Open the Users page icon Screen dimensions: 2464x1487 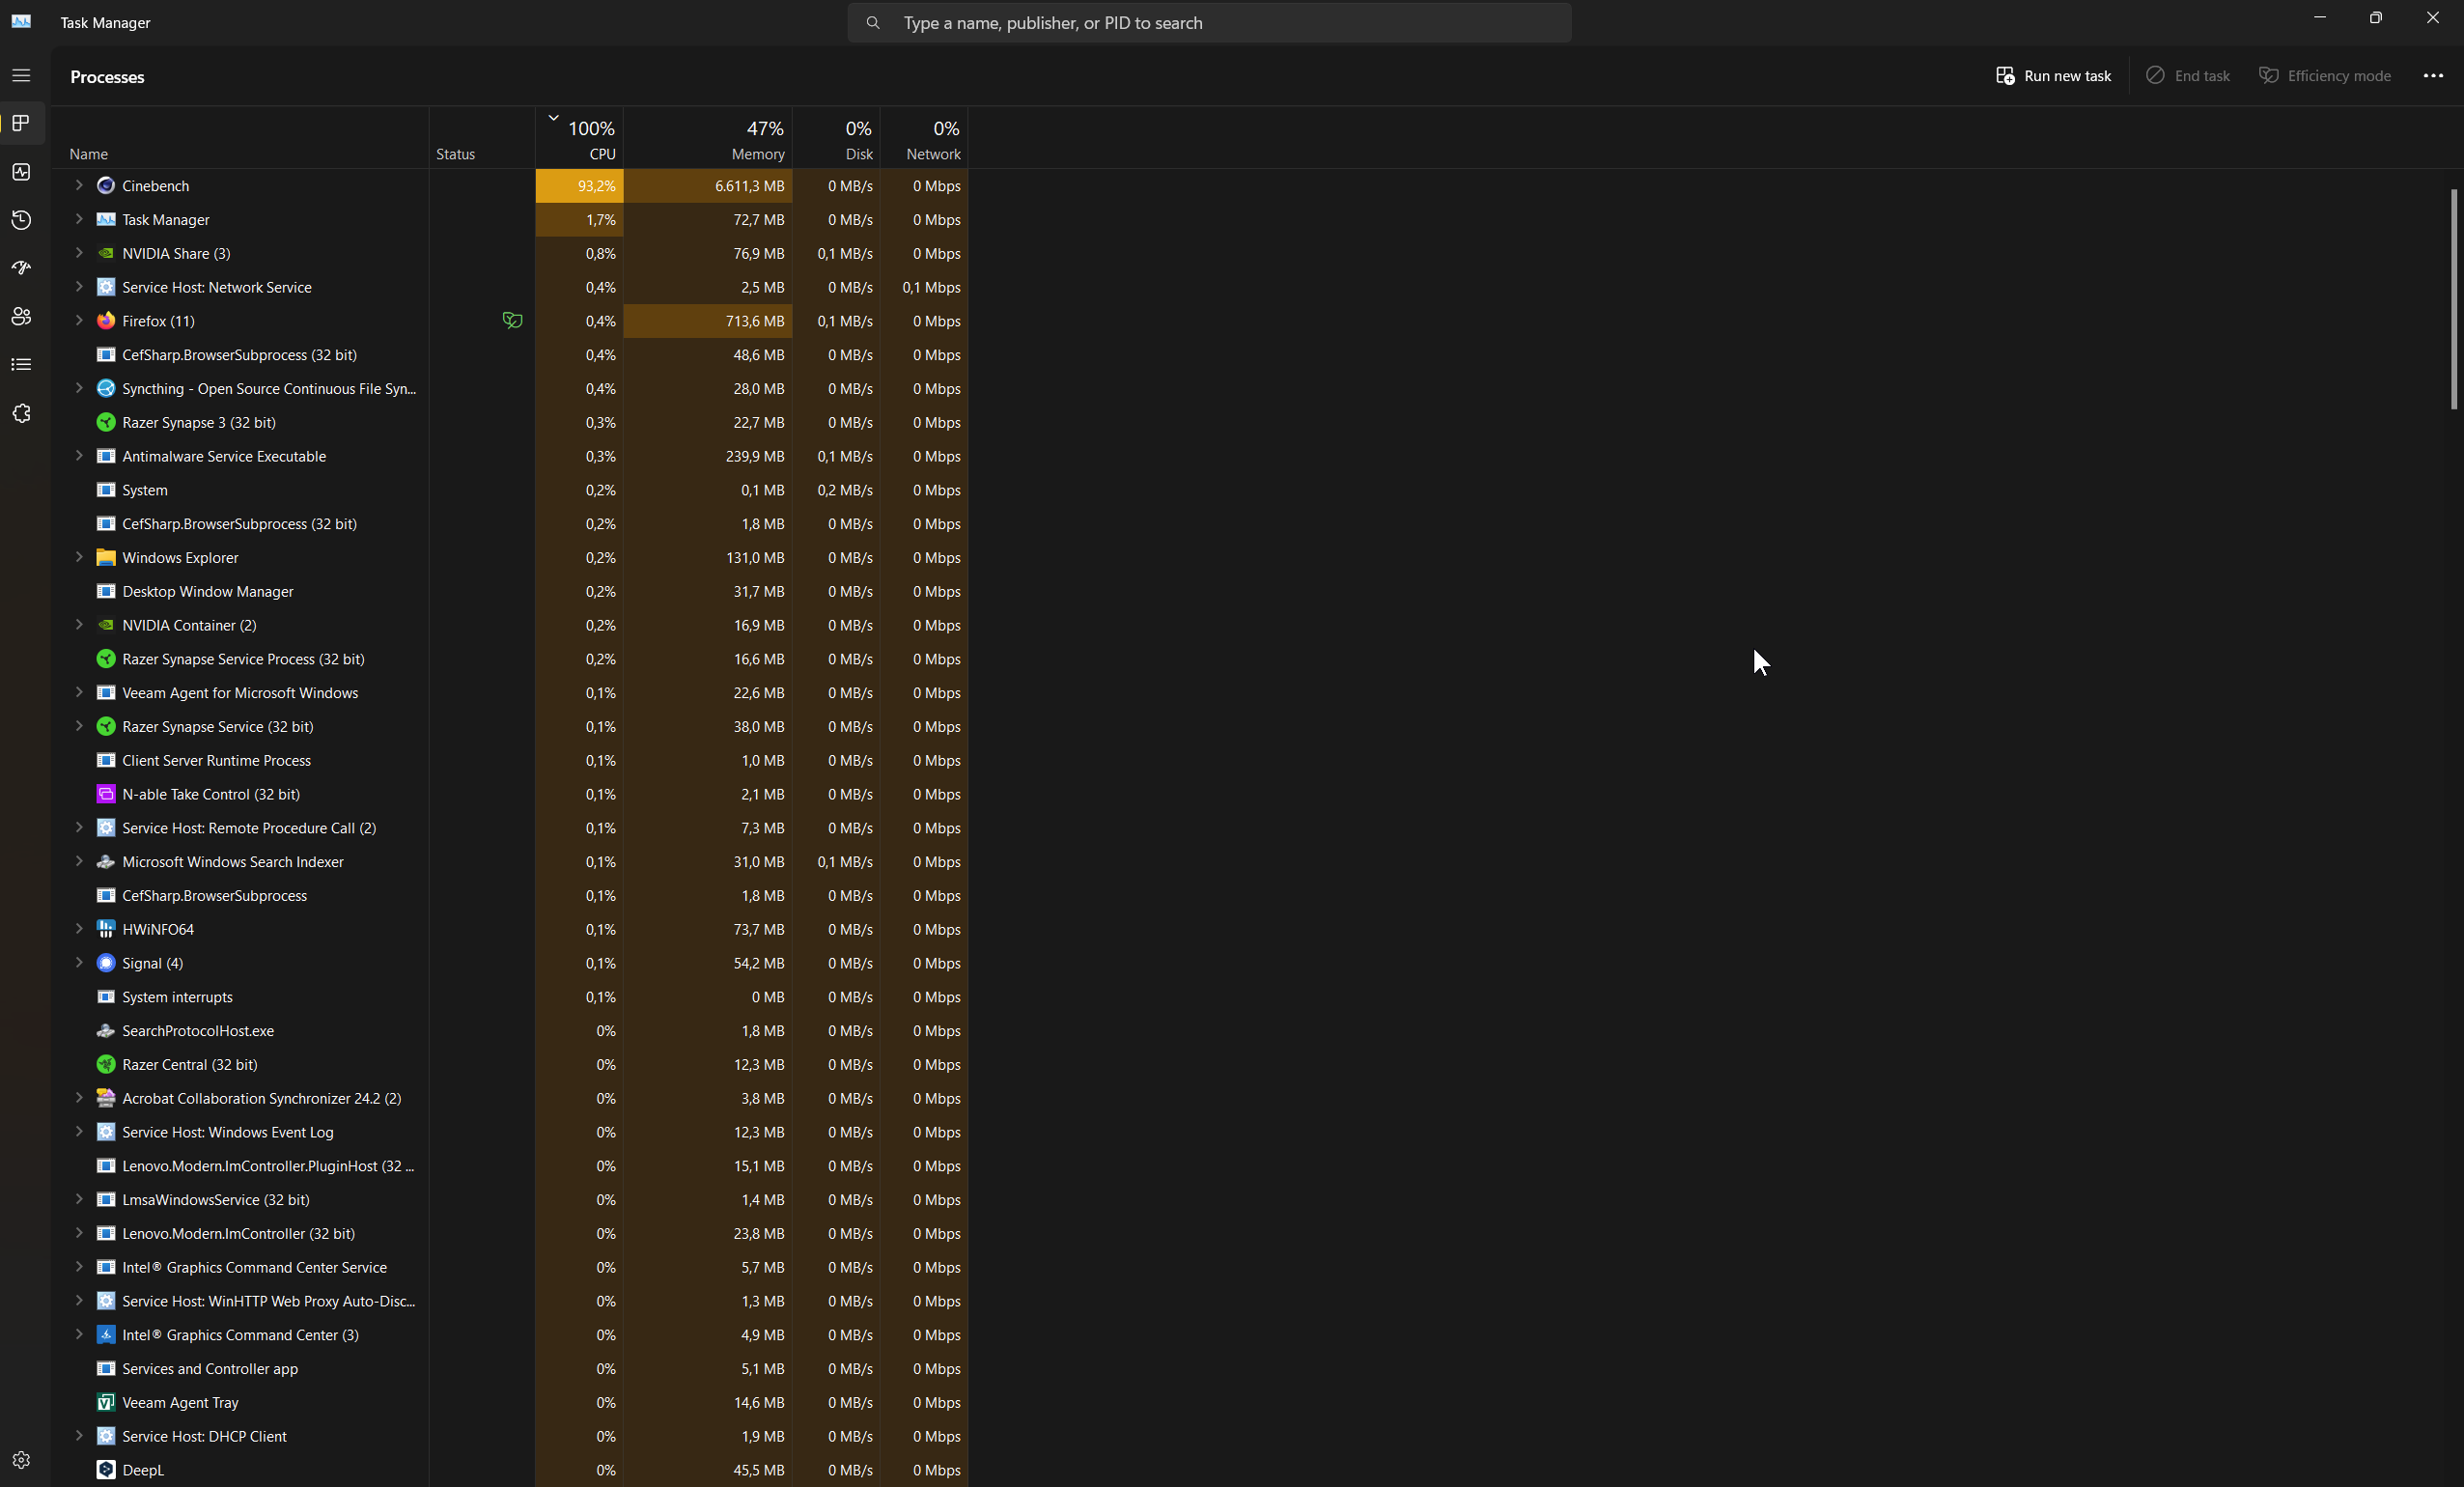tap(21, 316)
